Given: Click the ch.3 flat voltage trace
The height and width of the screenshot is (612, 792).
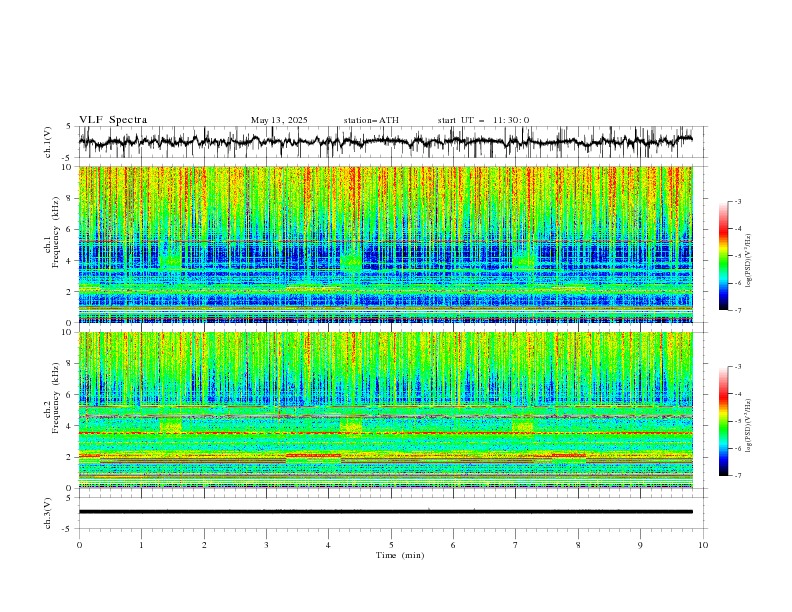Looking at the screenshot, I should coord(385,512).
